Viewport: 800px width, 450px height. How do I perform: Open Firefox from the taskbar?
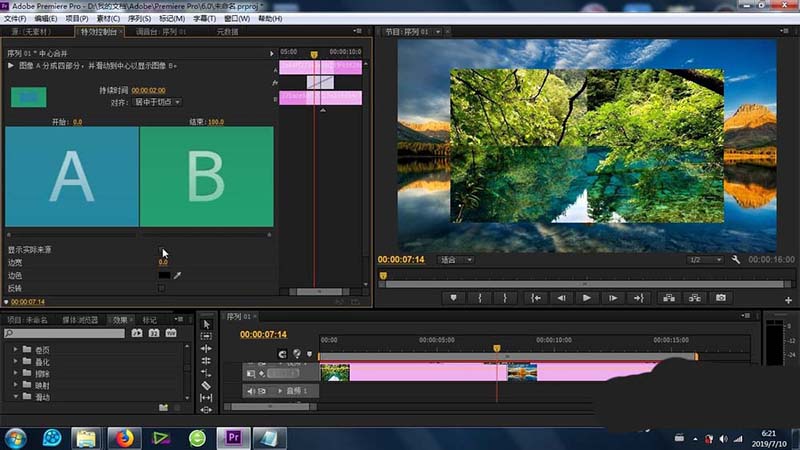[124, 438]
